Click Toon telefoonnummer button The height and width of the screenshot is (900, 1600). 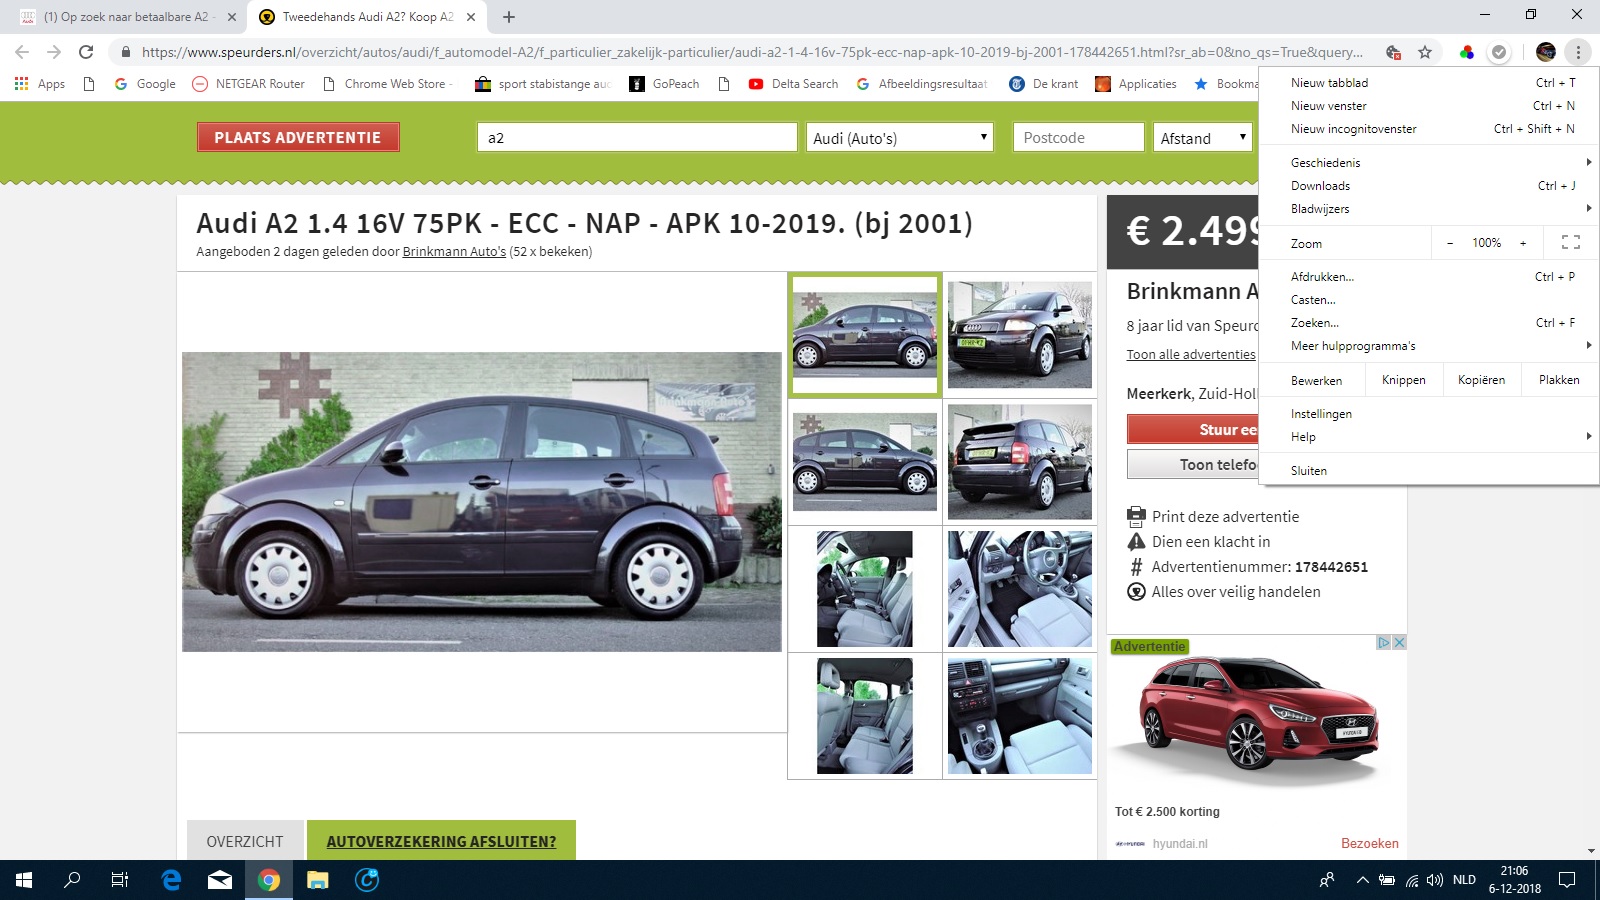point(1192,464)
